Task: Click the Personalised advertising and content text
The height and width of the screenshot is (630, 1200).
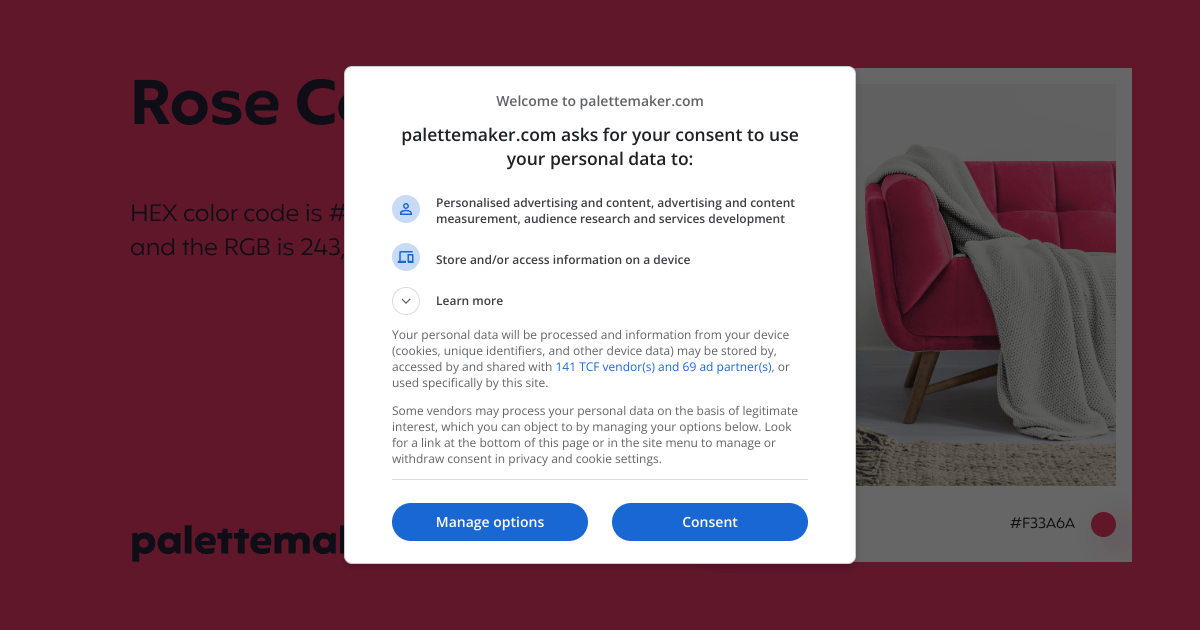Action: click(616, 211)
